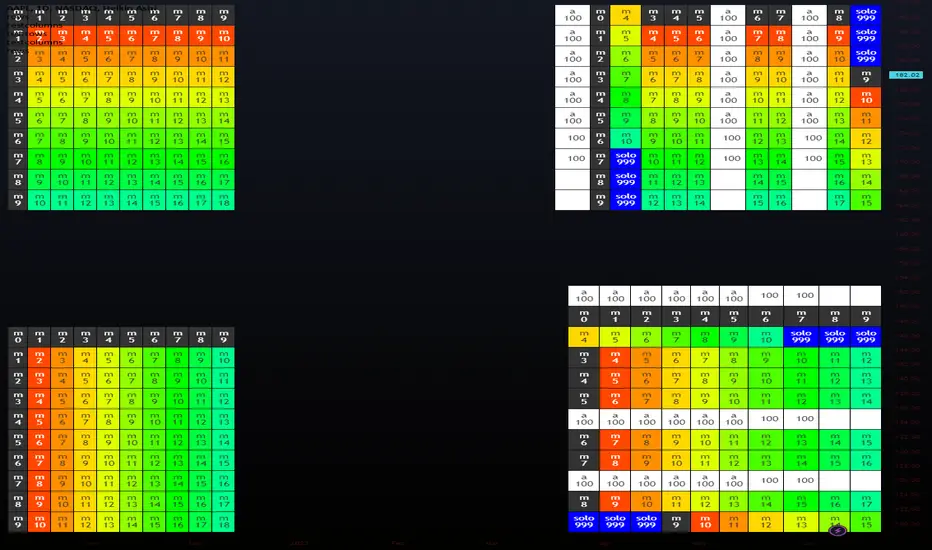Click the 182.02 price label

[906, 75]
